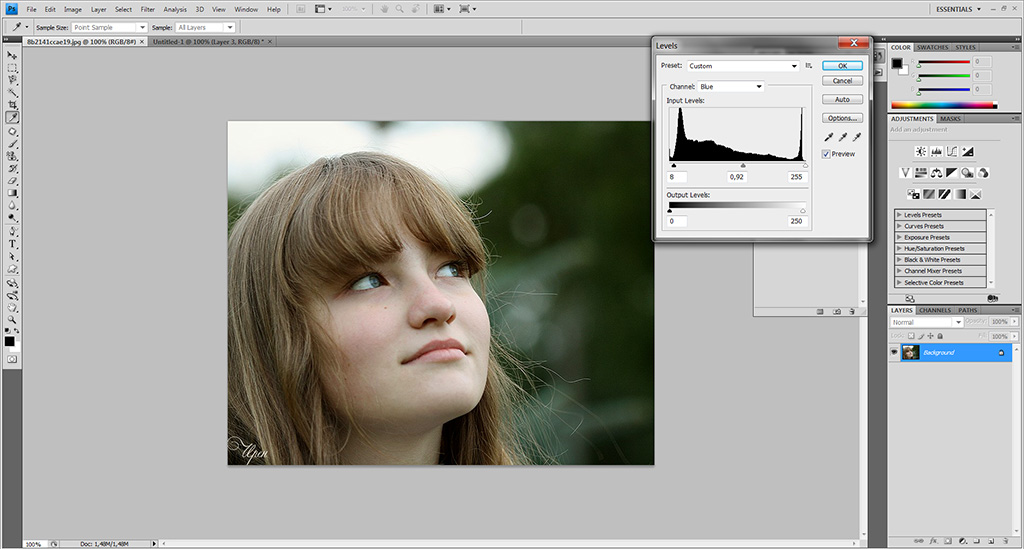The height and width of the screenshot is (549, 1024).
Task: Click the midtone gray input levels slider
Action: click(742, 166)
